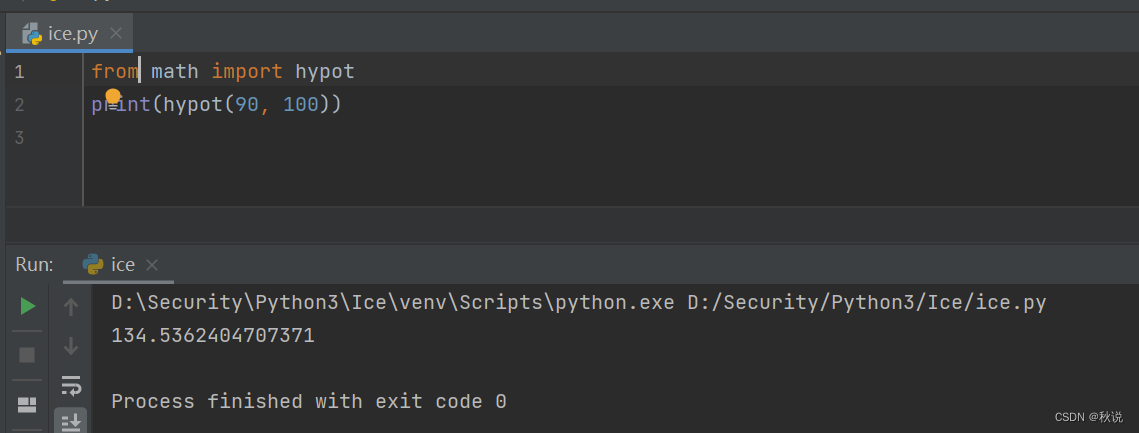Toggle scroll to end of console
This screenshot has width=1139, height=433.
pos(70,421)
